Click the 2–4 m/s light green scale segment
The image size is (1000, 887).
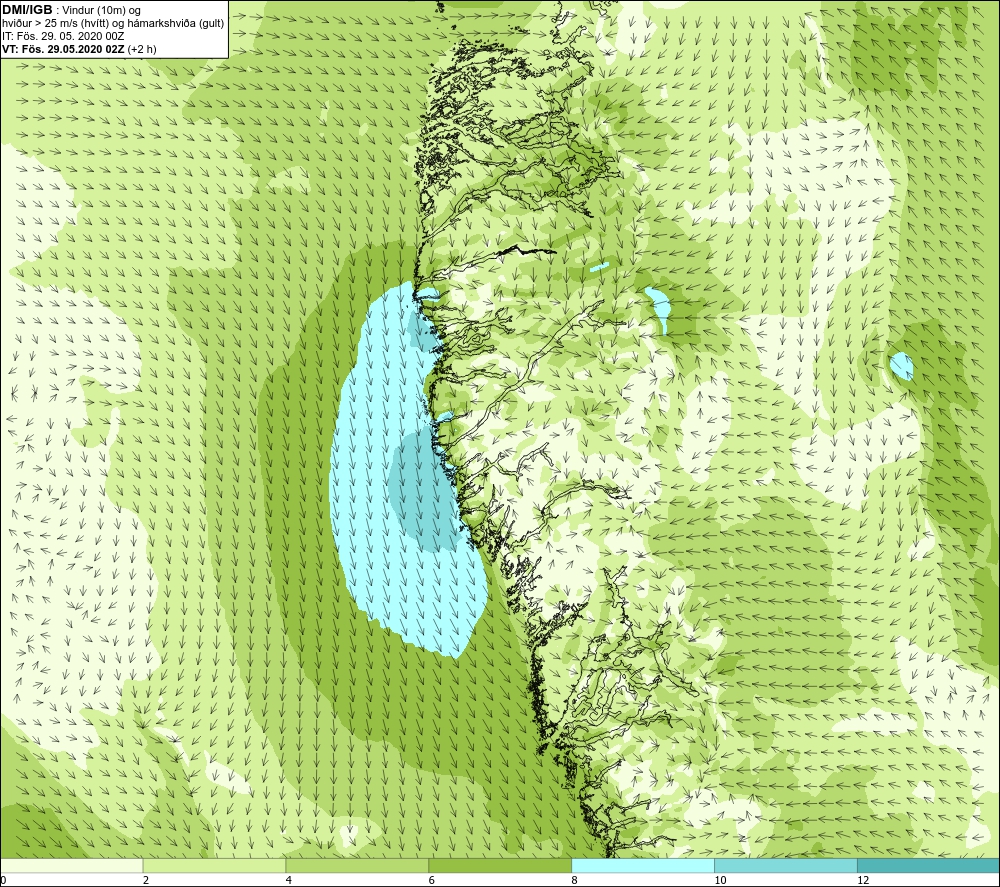[x=214, y=865]
